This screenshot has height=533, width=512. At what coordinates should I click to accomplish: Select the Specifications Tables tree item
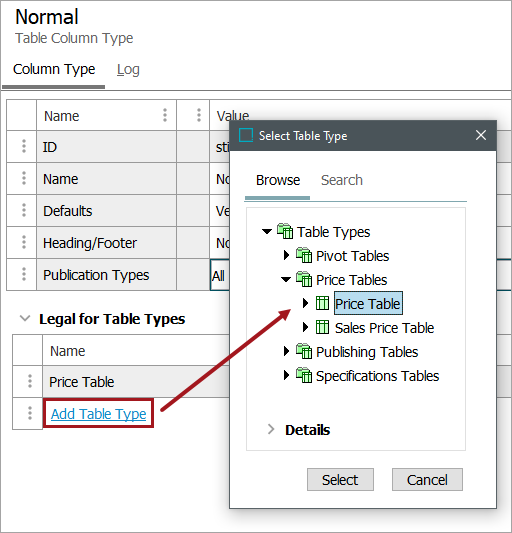[377, 376]
